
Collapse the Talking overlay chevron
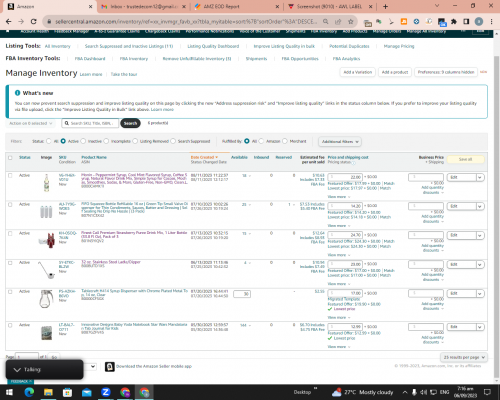[17, 370]
